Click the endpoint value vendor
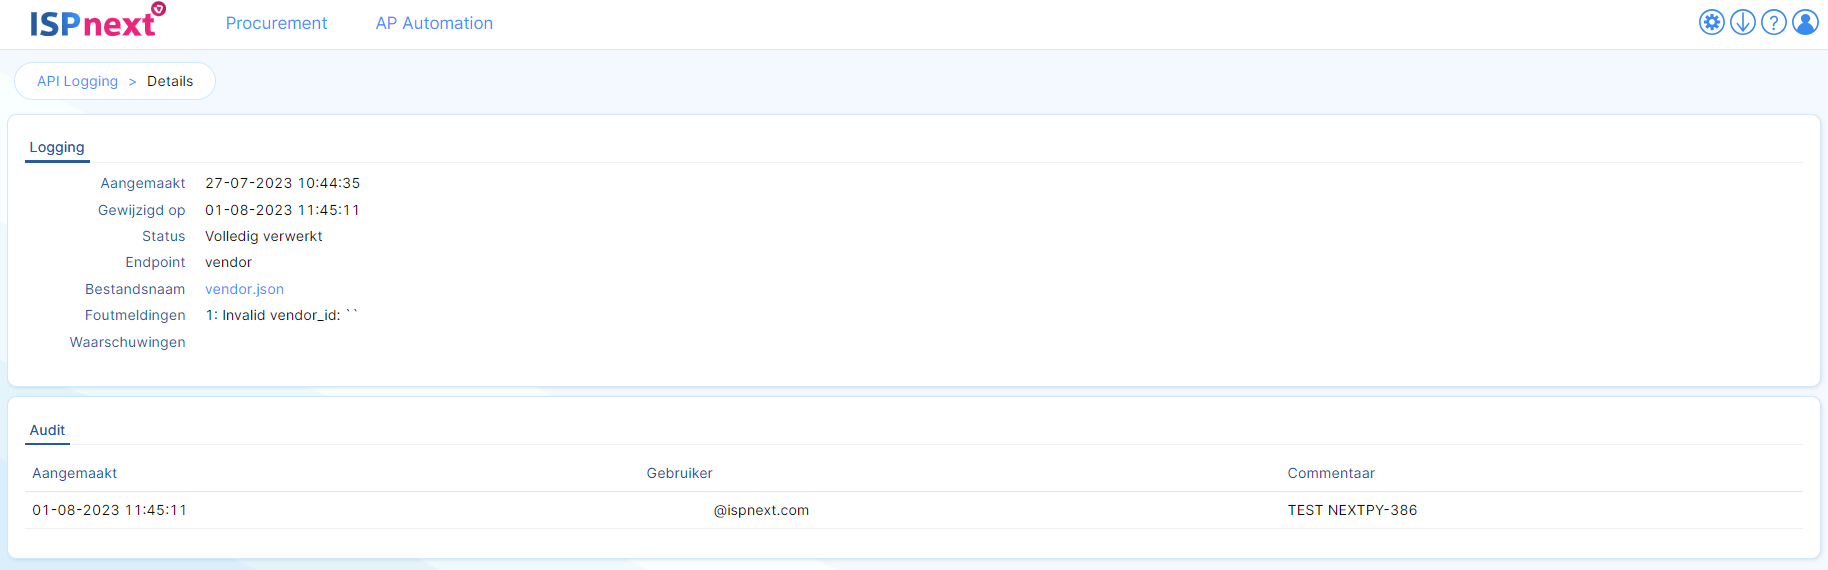 (x=228, y=262)
